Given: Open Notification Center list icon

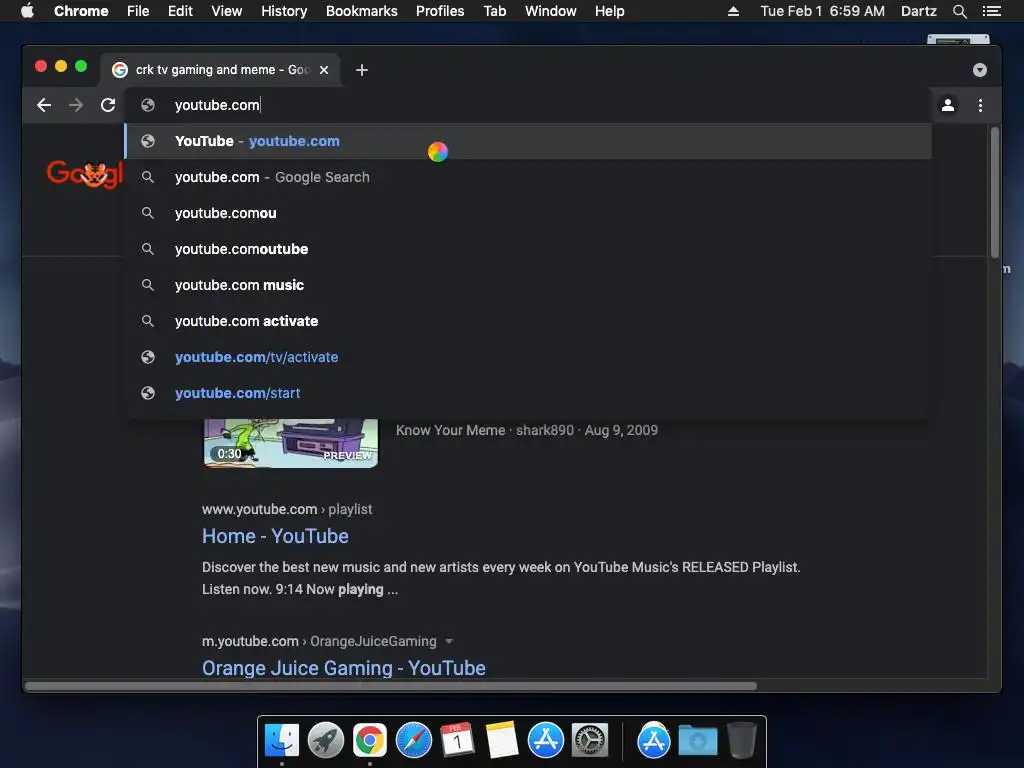Looking at the screenshot, I should 992,11.
